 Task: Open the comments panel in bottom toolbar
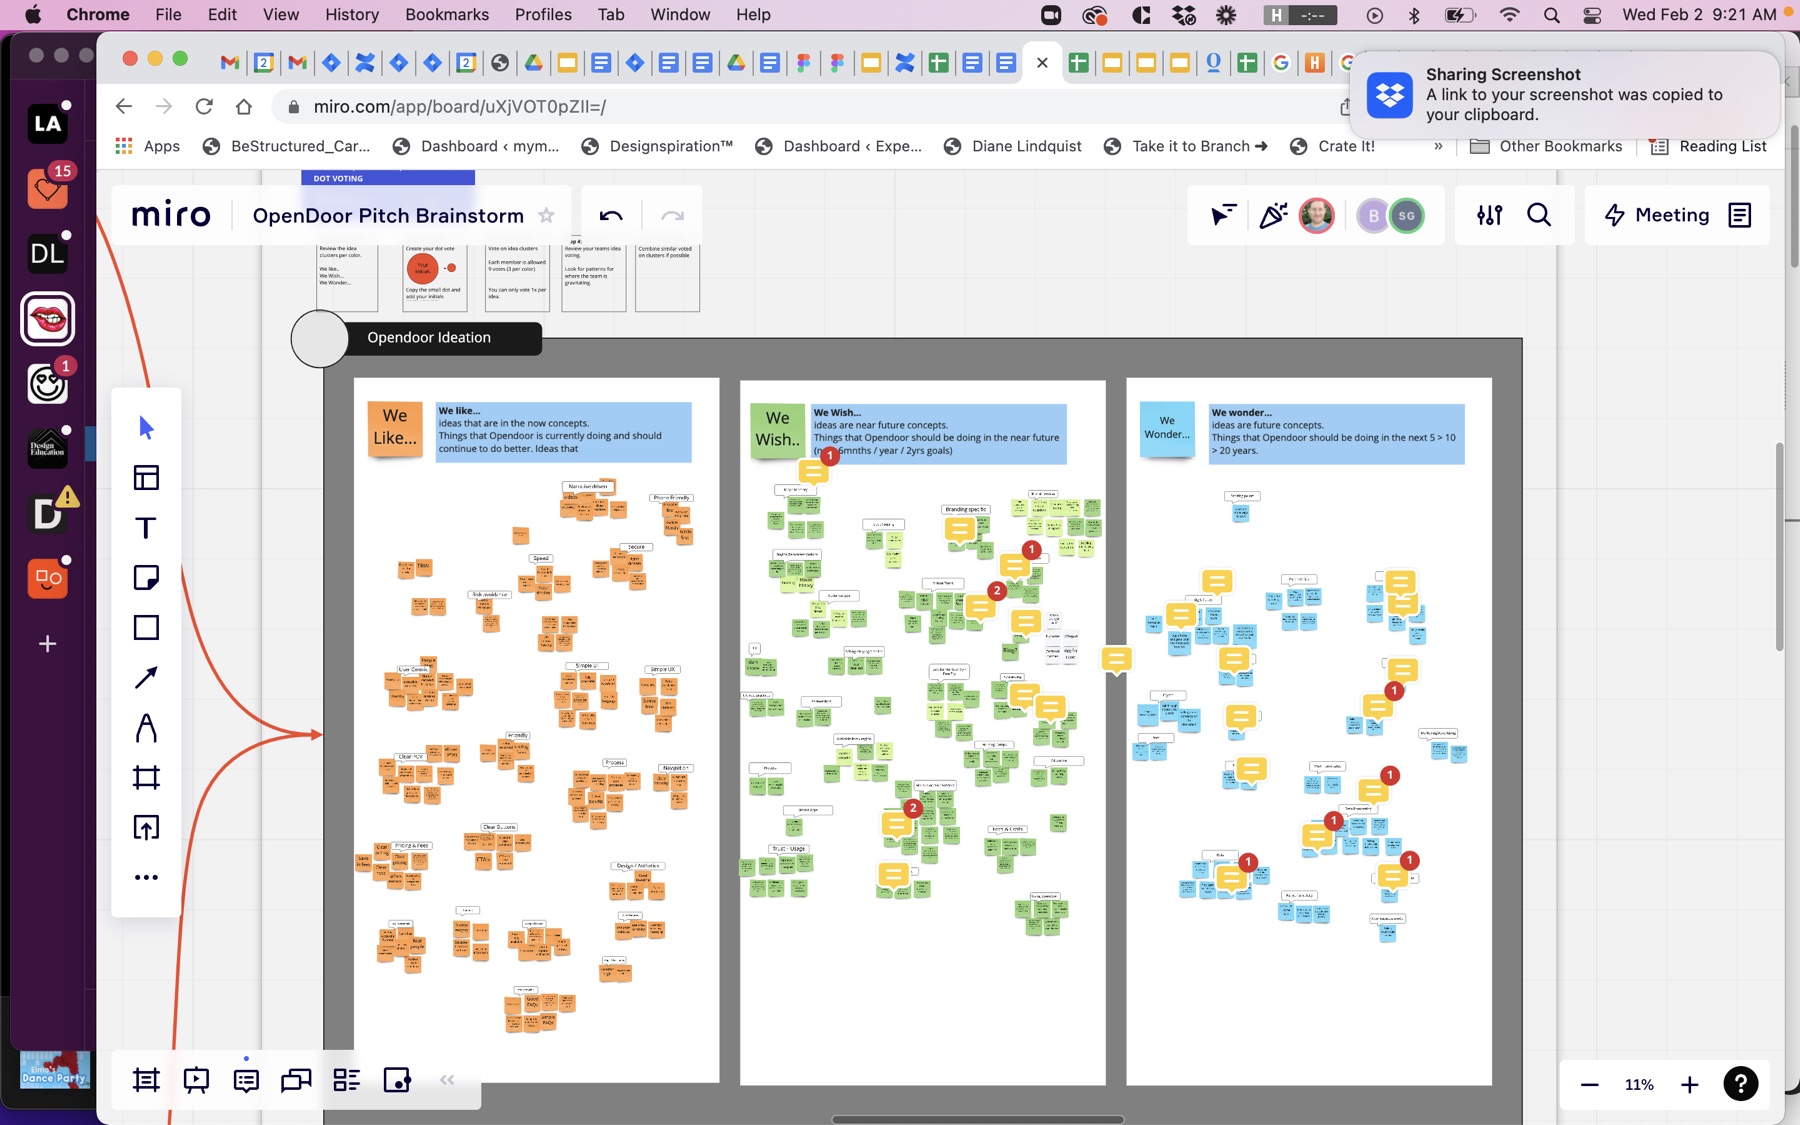[246, 1080]
